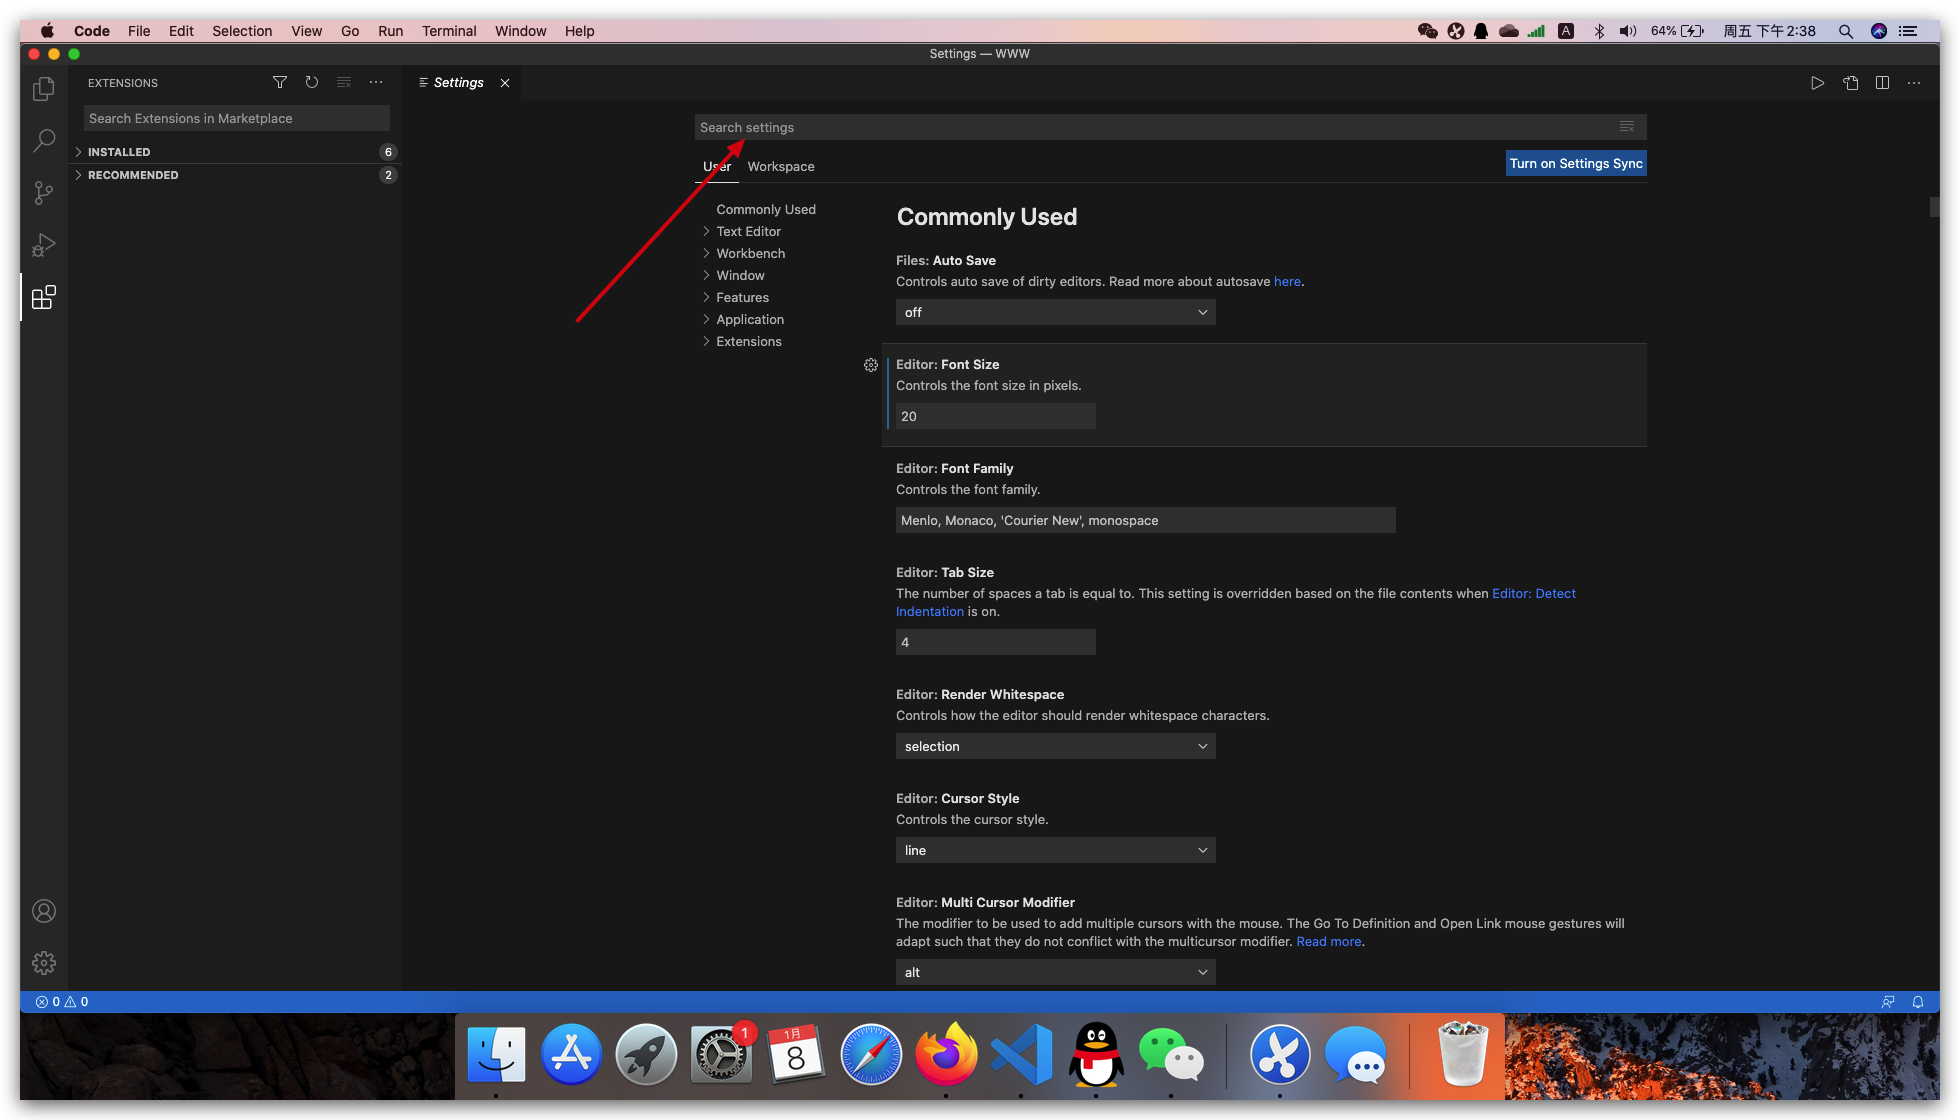This screenshot has height=1120, width=1960.
Task: Split the editor using the top-right icon
Action: (x=1882, y=83)
